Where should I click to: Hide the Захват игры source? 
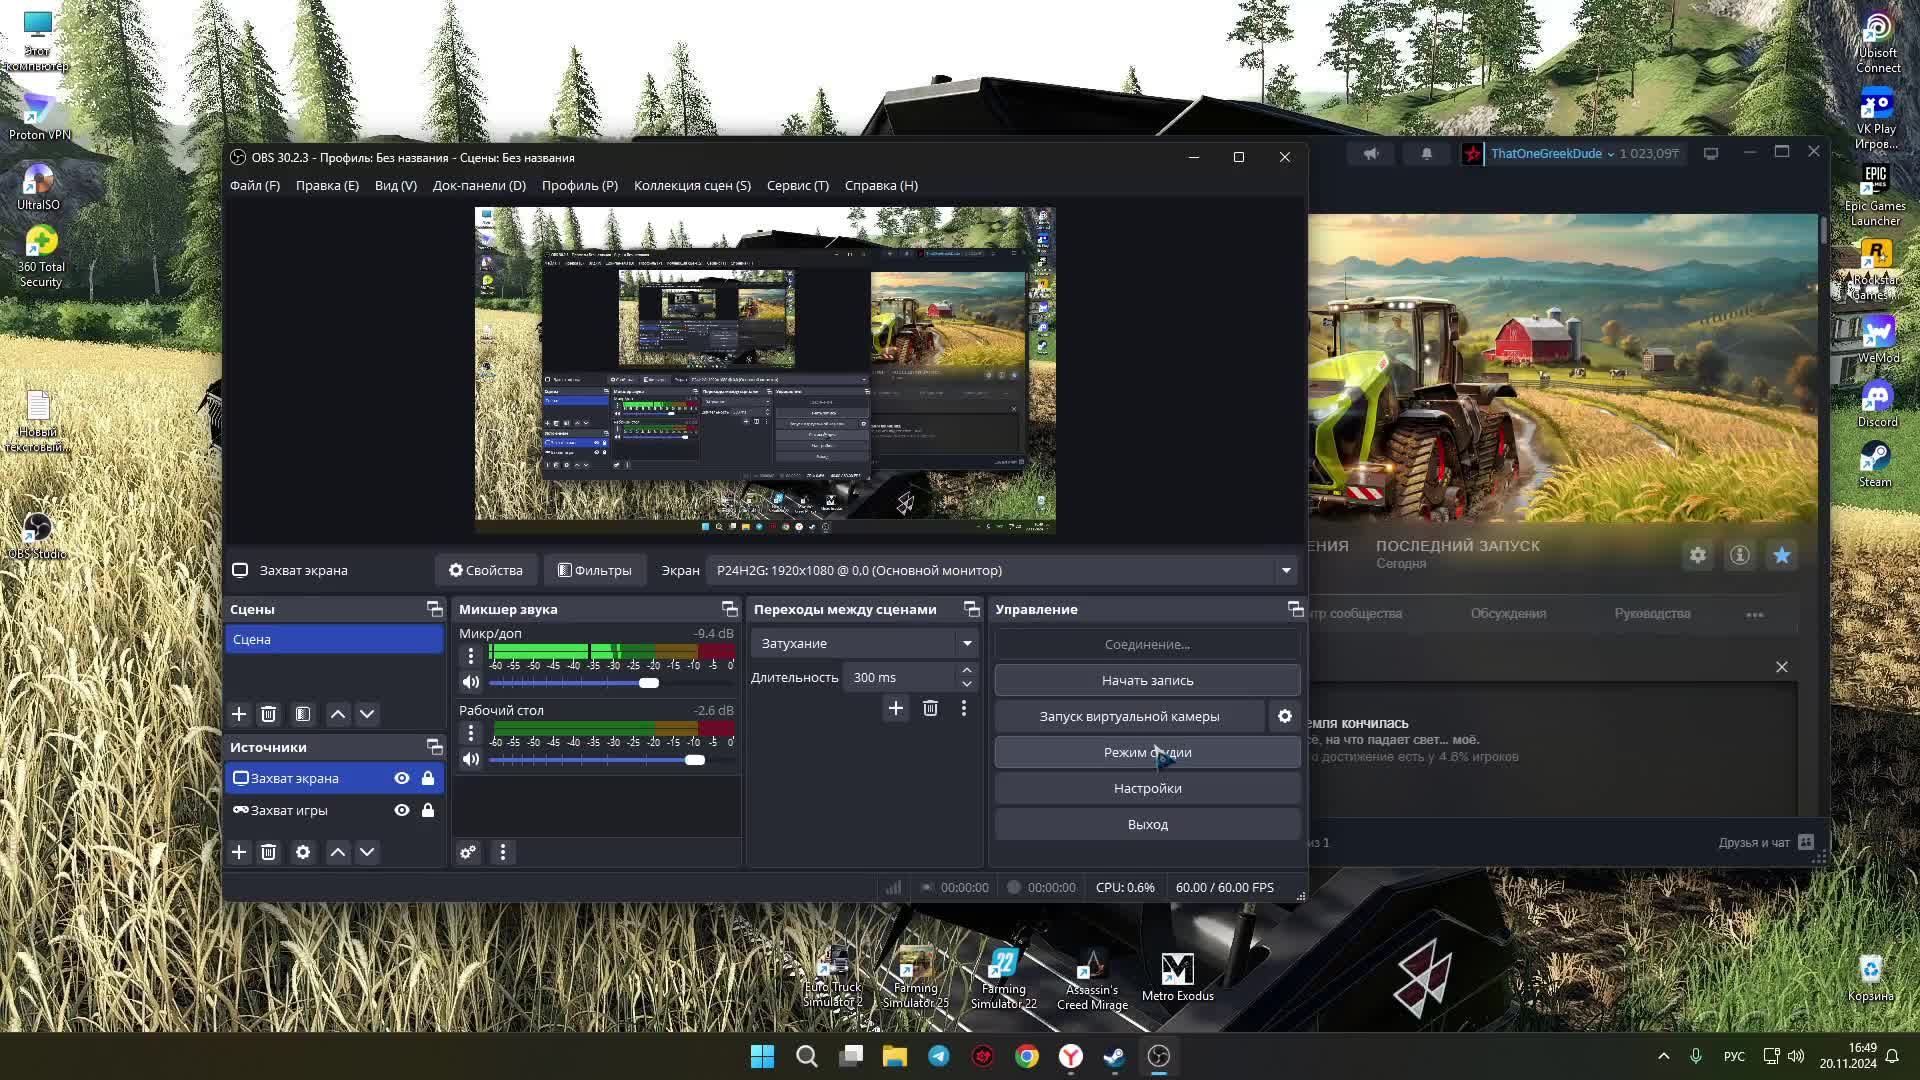[402, 810]
